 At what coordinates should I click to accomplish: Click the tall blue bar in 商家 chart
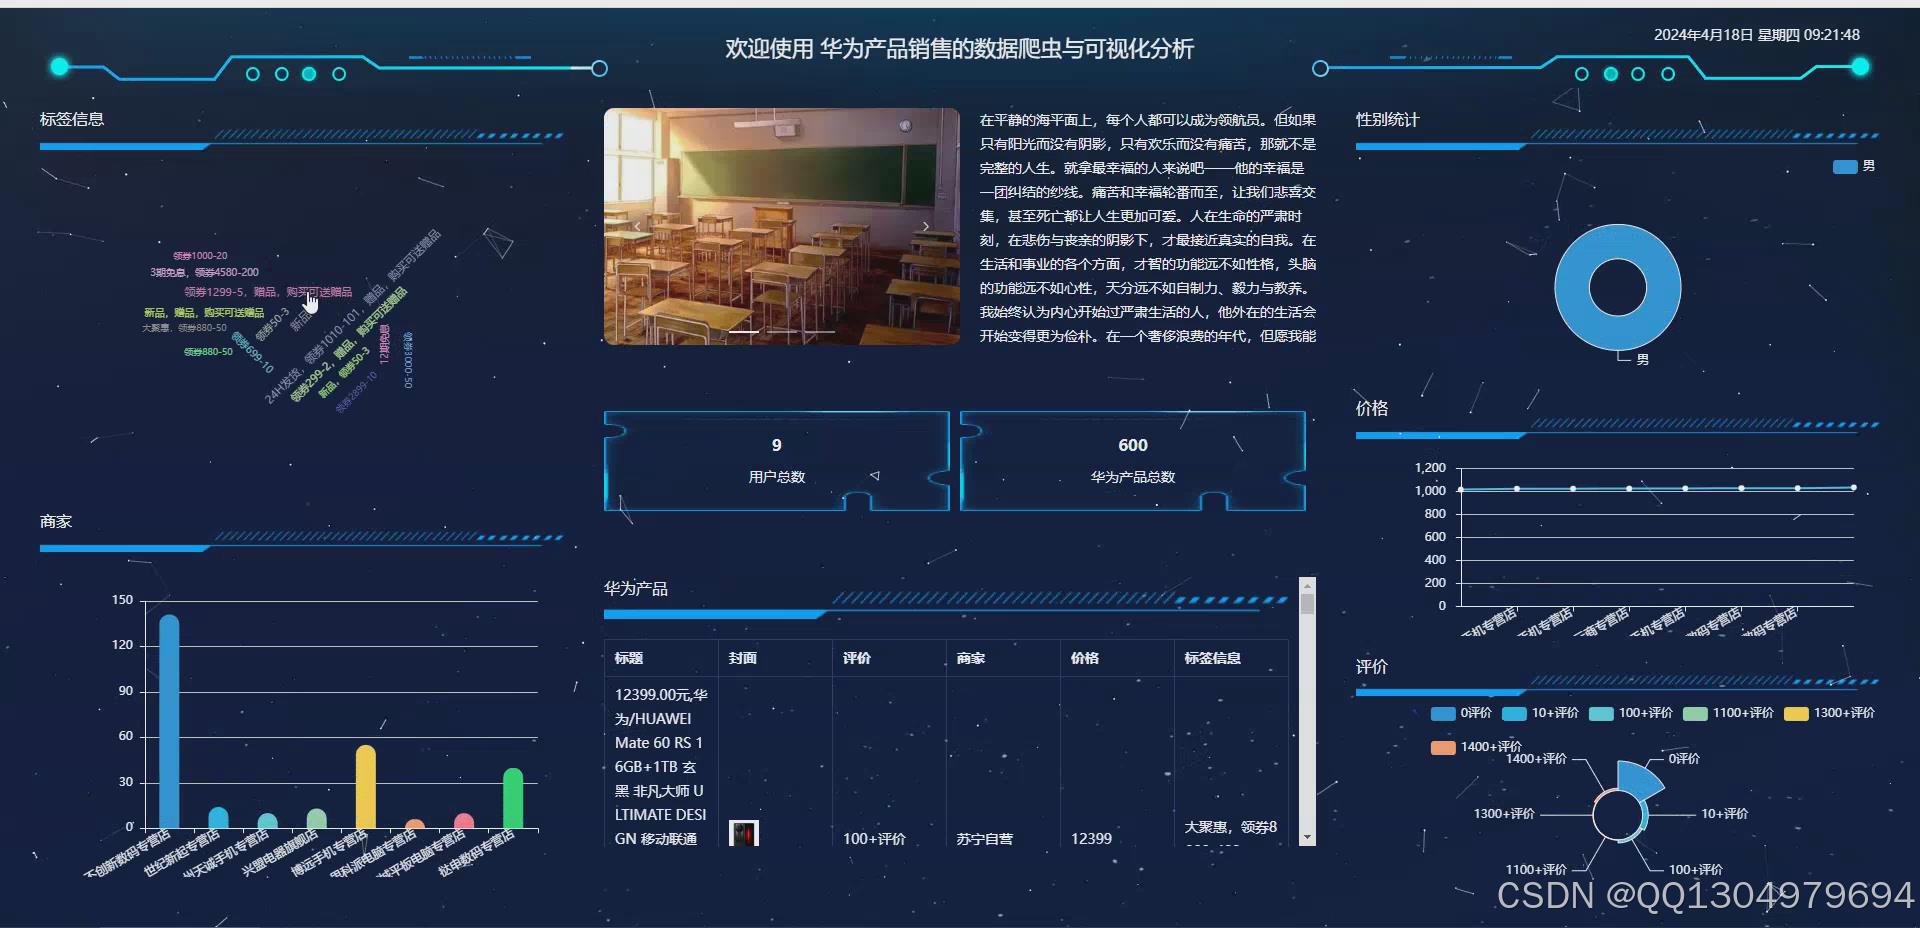coord(169,722)
